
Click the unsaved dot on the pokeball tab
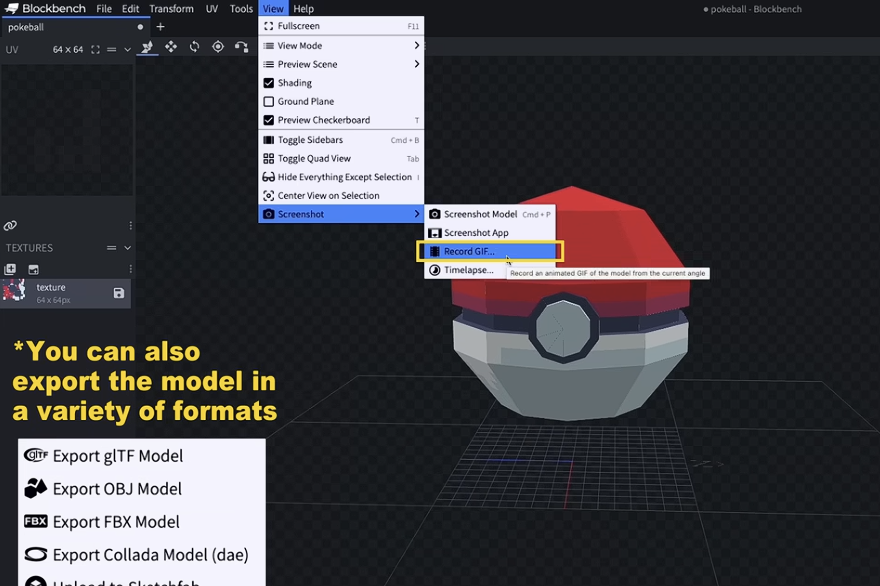140,27
